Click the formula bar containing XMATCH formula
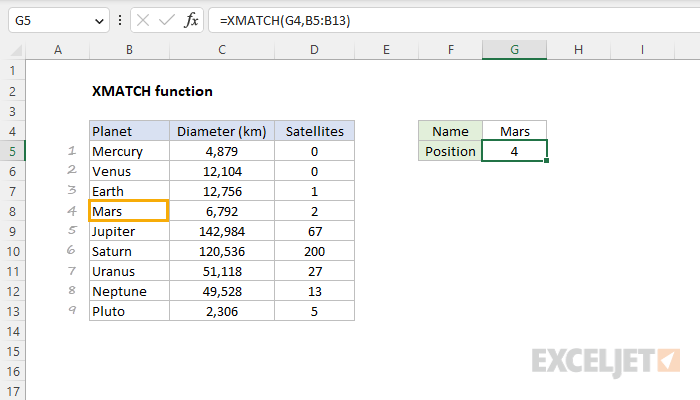700x400 pixels. 454,21
